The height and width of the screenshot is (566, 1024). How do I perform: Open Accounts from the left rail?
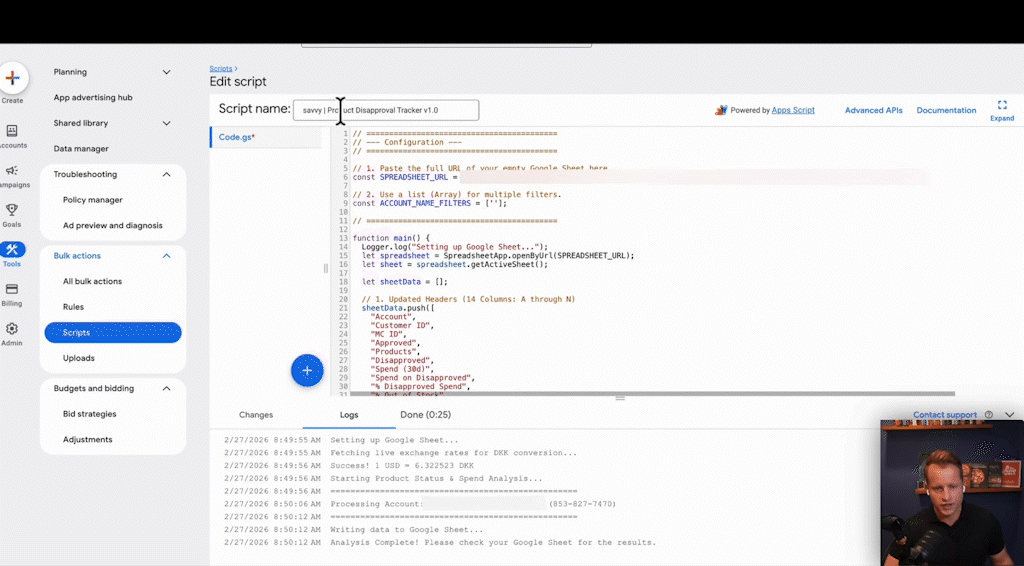pyautogui.click(x=12, y=131)
